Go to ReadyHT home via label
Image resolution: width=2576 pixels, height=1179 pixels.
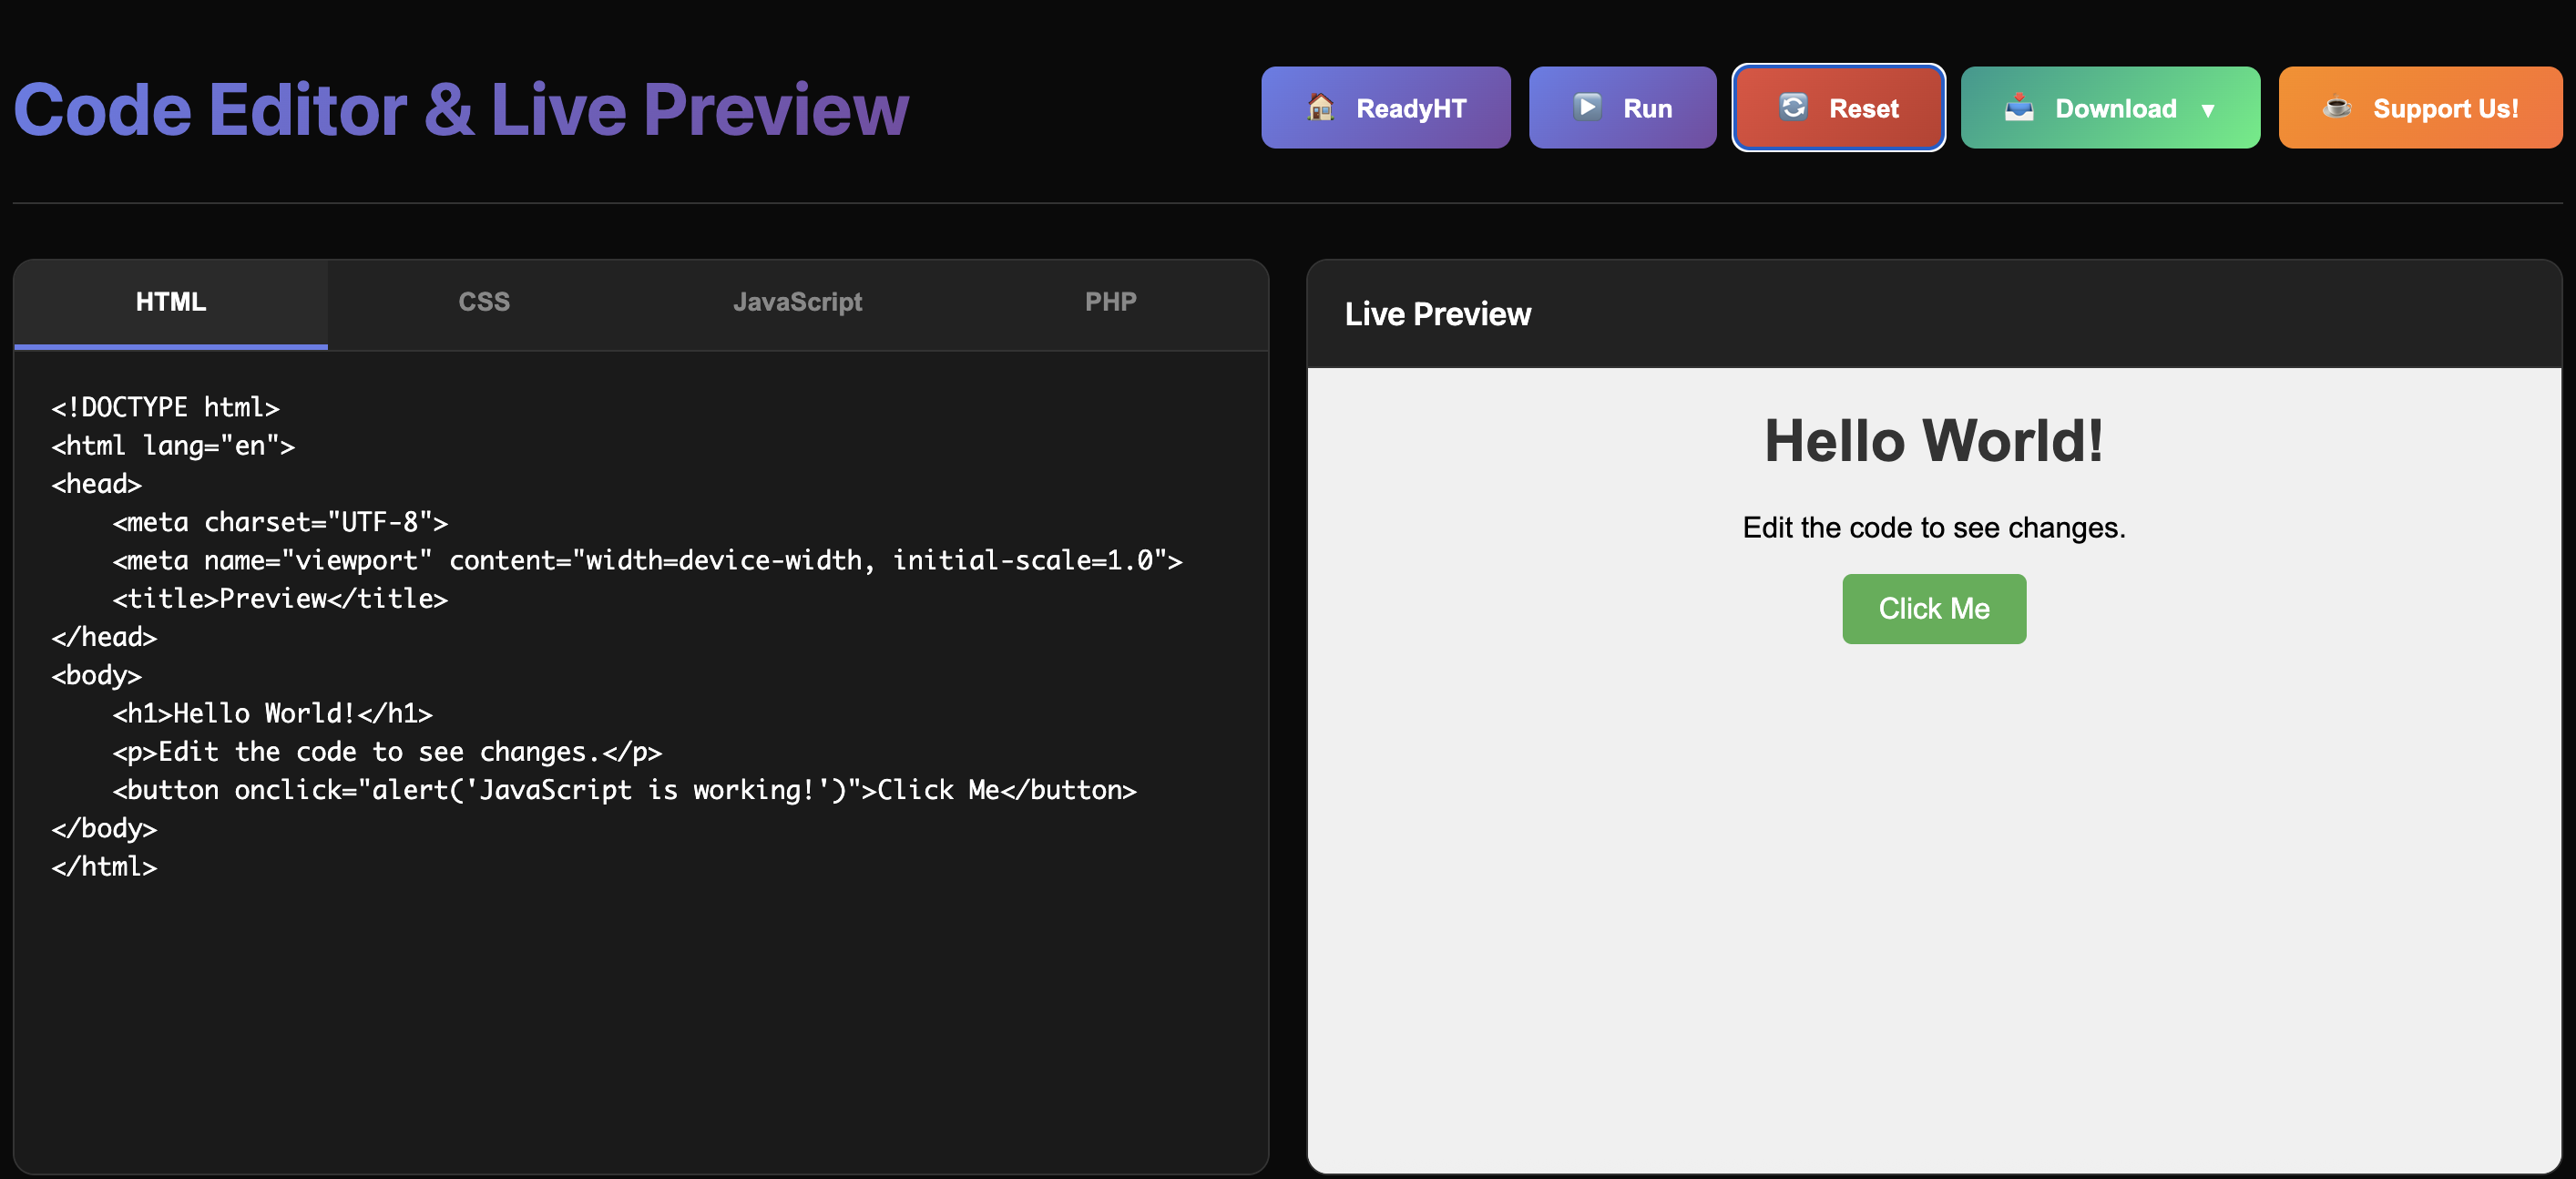(x=1410, y=108)
